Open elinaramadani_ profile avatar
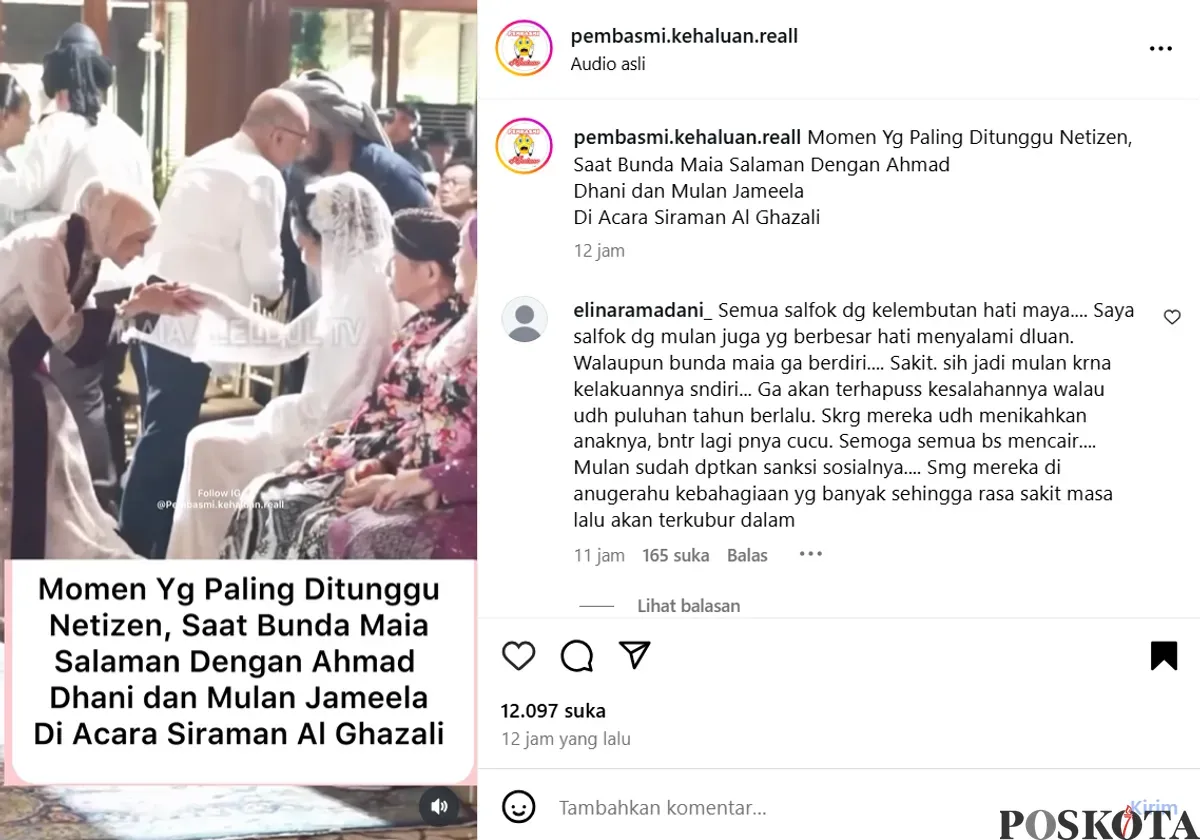 point(524,320)
